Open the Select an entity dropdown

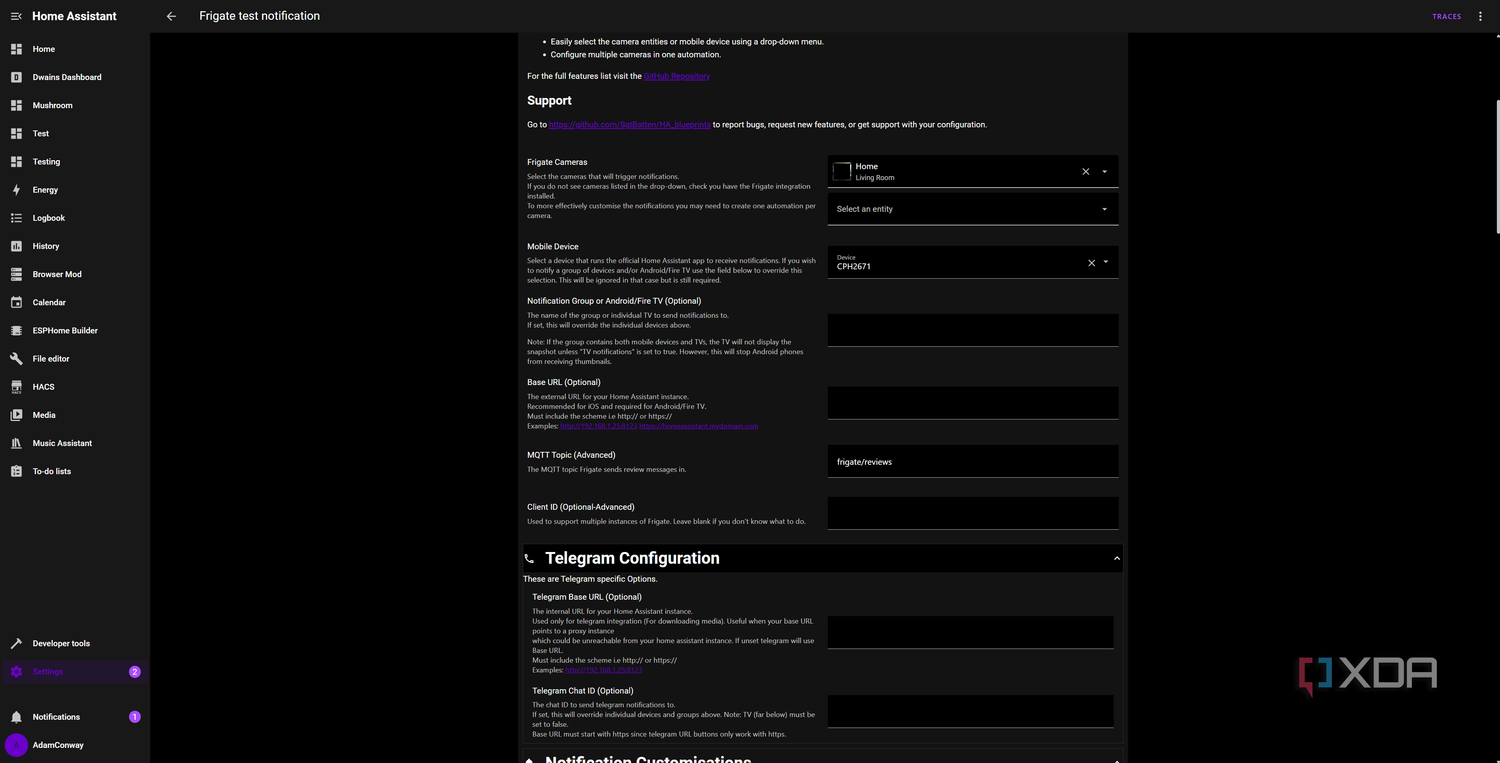click(x=973, y=209)
